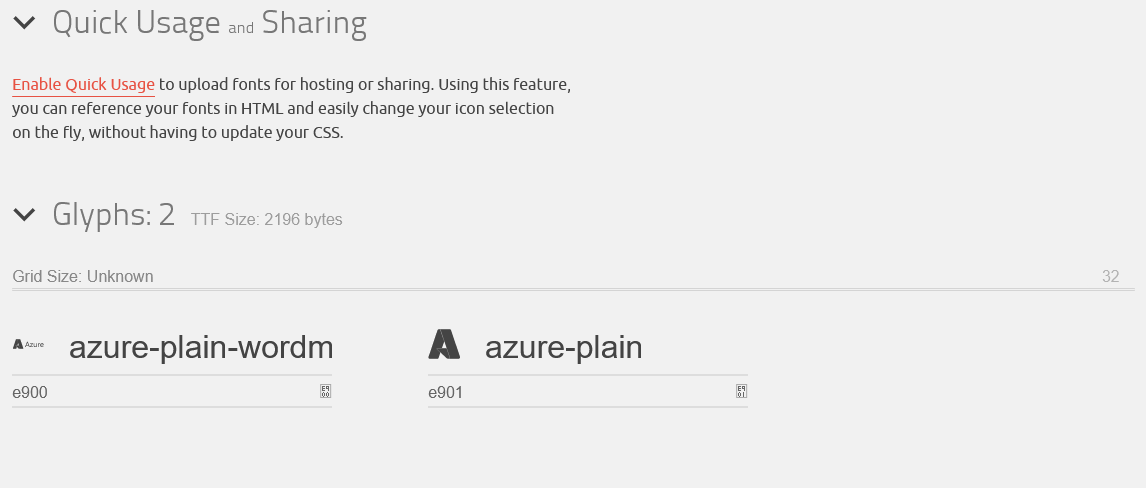Select the Azure wordmark glyph icon

coord(29,345)
